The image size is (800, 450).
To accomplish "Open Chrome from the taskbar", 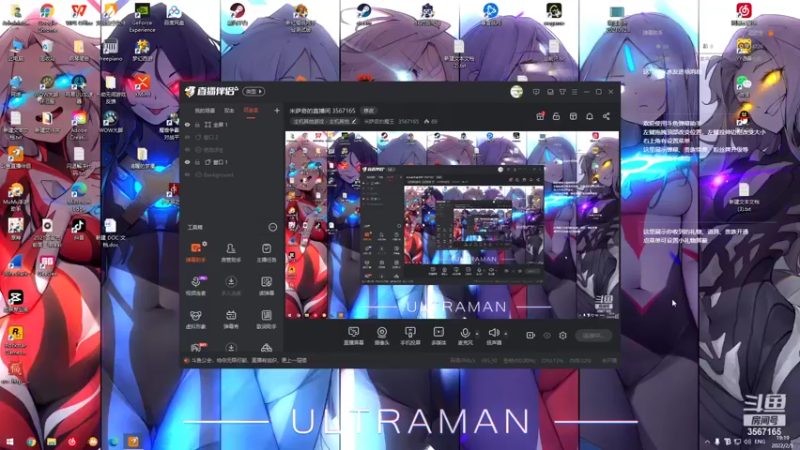I will click(31, 441).
